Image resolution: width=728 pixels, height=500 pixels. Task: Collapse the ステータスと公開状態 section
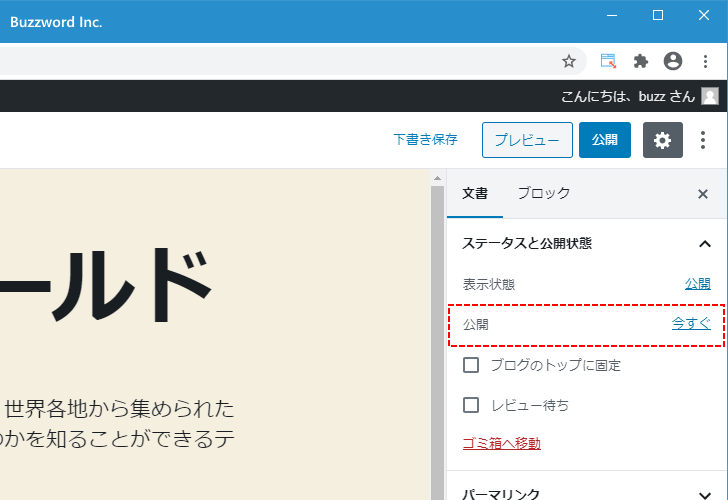coord(585,243)
